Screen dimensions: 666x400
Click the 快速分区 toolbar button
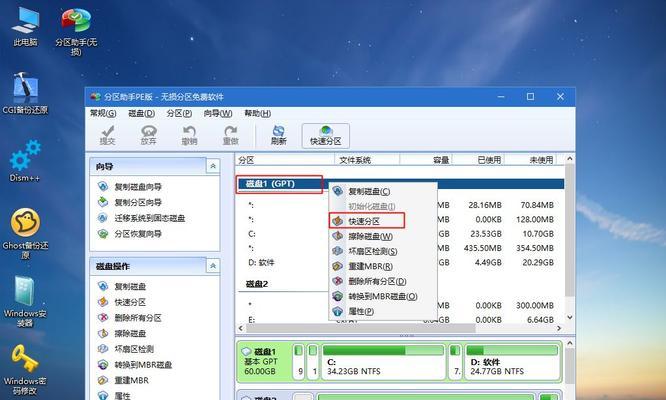pos(325,135)
